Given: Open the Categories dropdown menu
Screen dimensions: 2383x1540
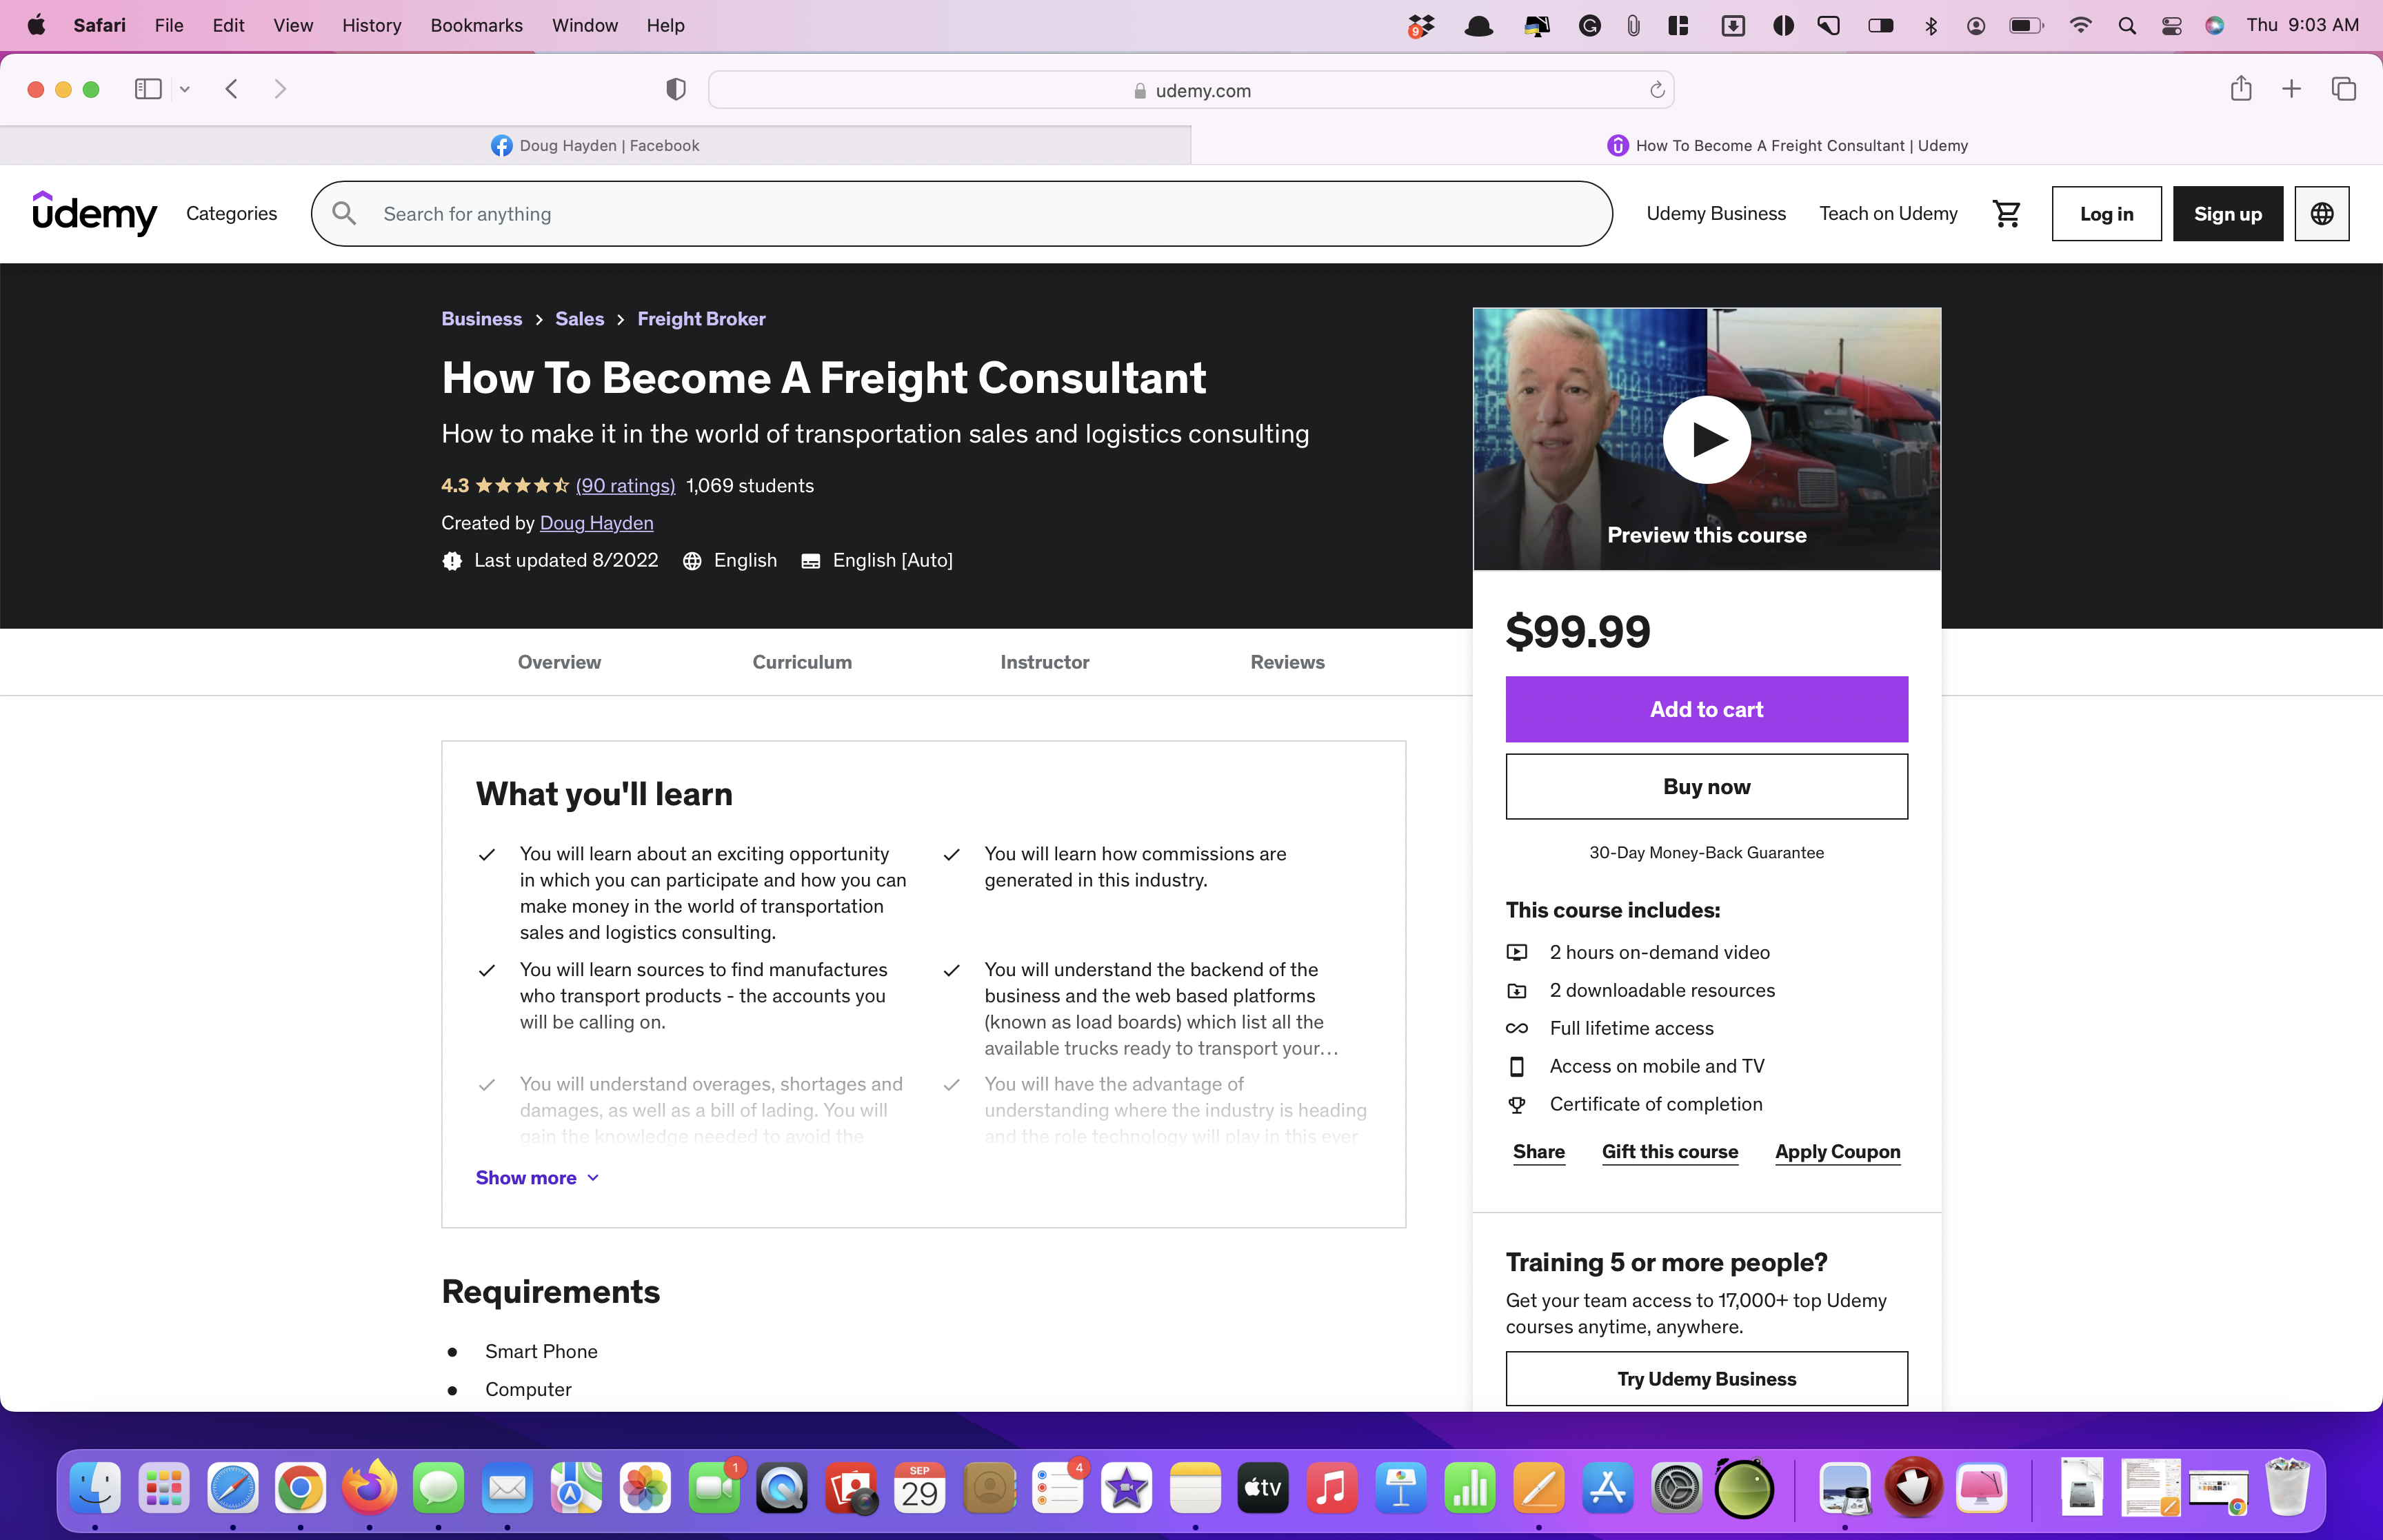Looking at the screenshot, I should (231, 213).
